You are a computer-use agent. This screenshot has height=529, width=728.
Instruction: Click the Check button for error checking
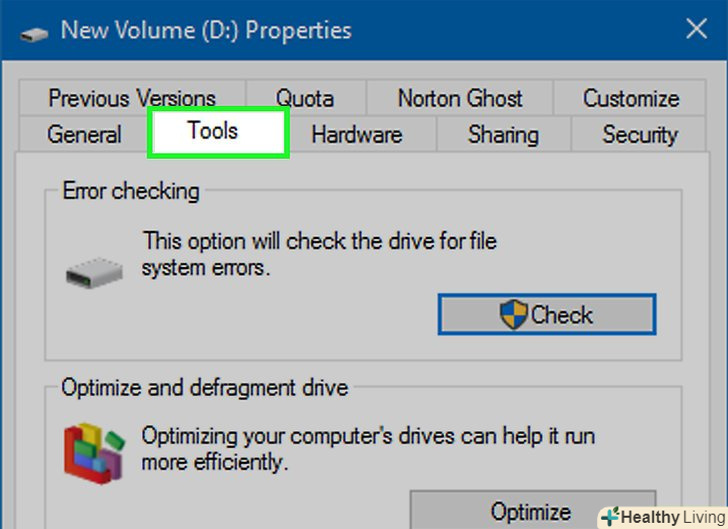click(547, 314)
